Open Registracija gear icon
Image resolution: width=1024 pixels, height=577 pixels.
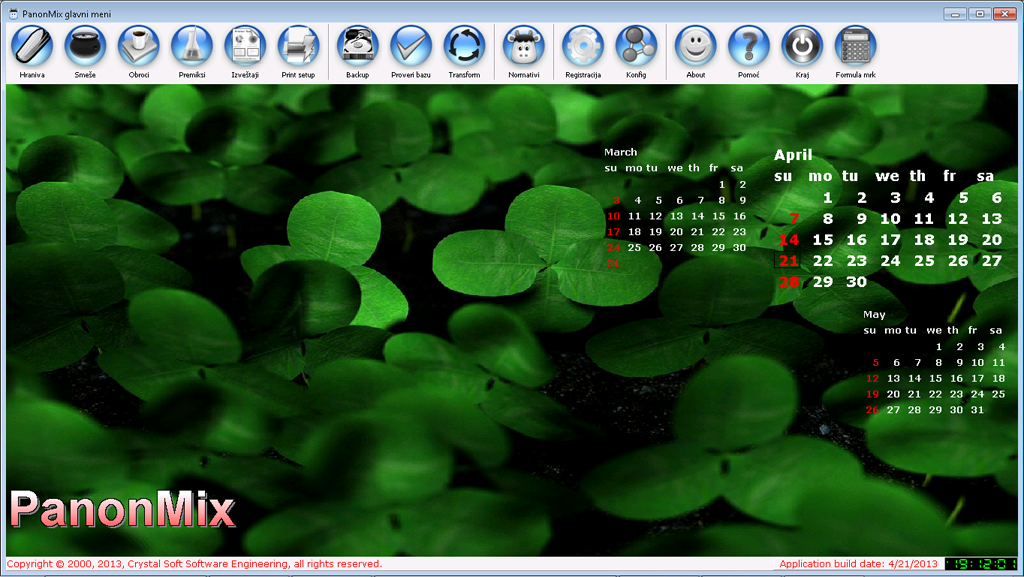[x=583, y=46]
